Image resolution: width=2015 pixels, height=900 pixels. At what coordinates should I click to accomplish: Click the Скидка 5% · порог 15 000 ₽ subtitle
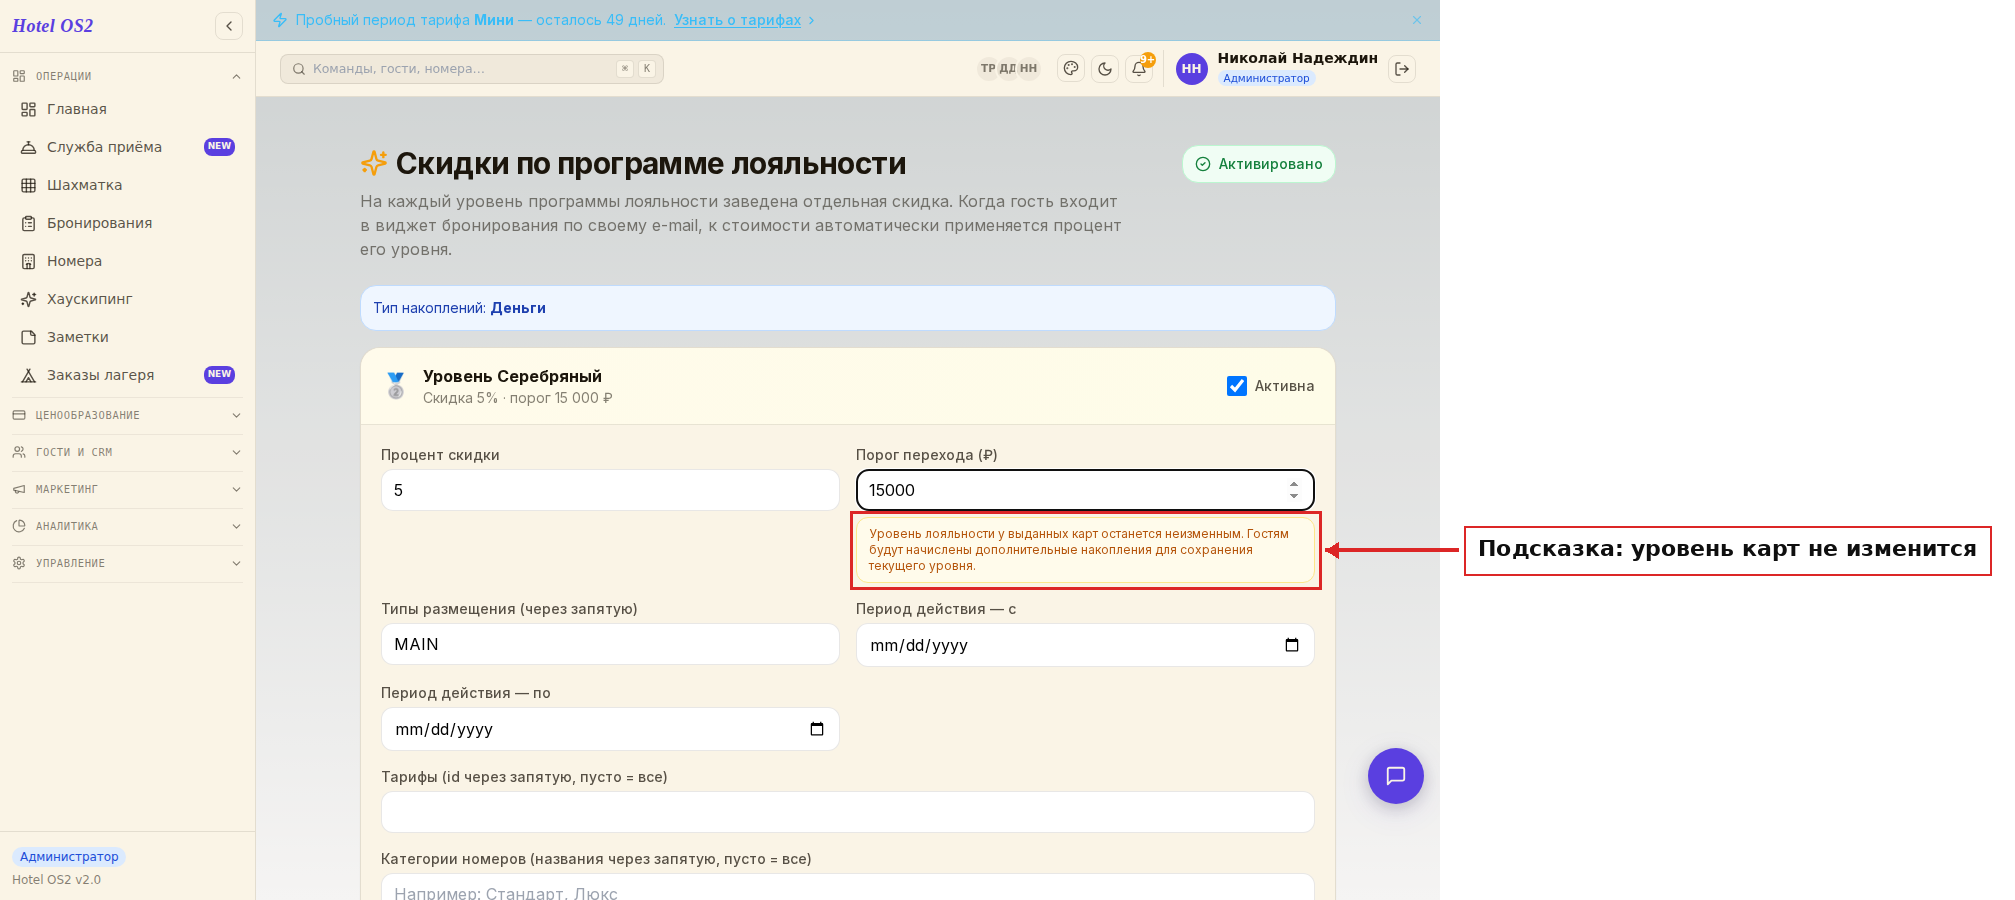[518, 398]
